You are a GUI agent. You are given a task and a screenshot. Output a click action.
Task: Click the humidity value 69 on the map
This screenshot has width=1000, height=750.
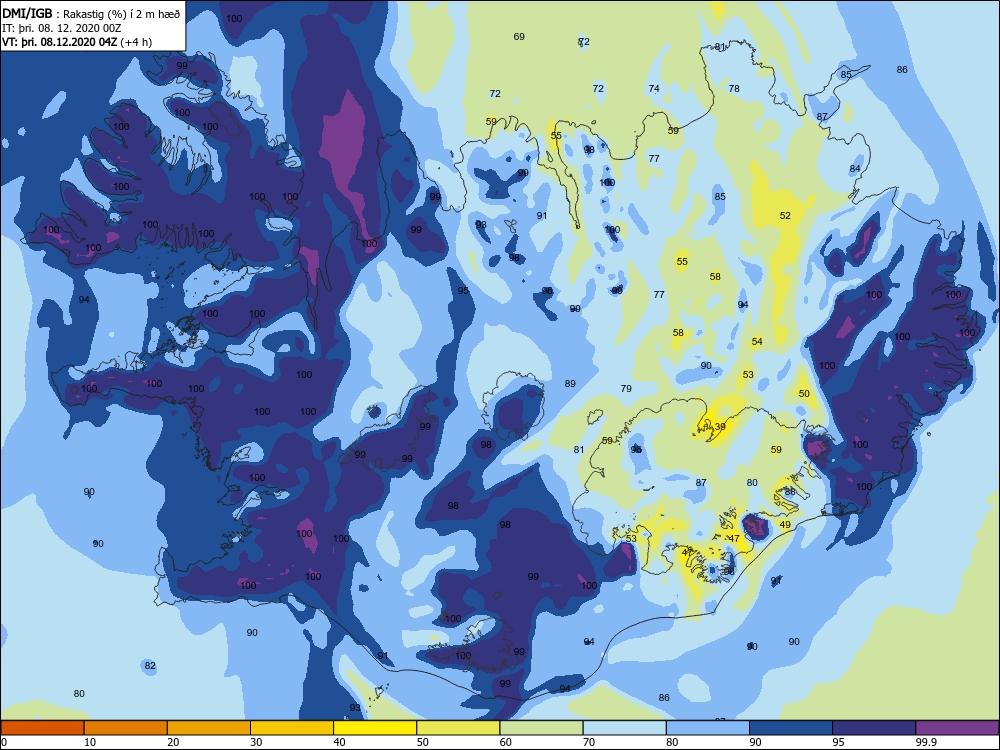point(519,36)
